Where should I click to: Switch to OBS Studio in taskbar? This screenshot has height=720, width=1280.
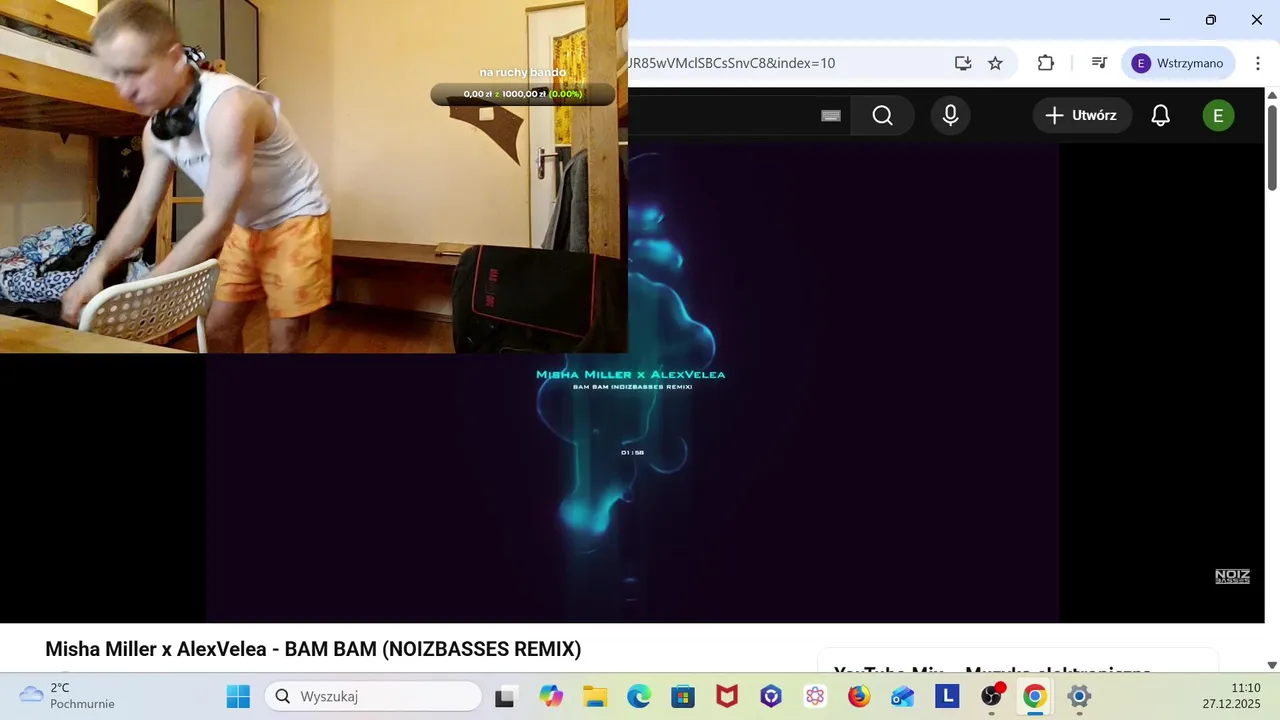[x=991, y=696]
